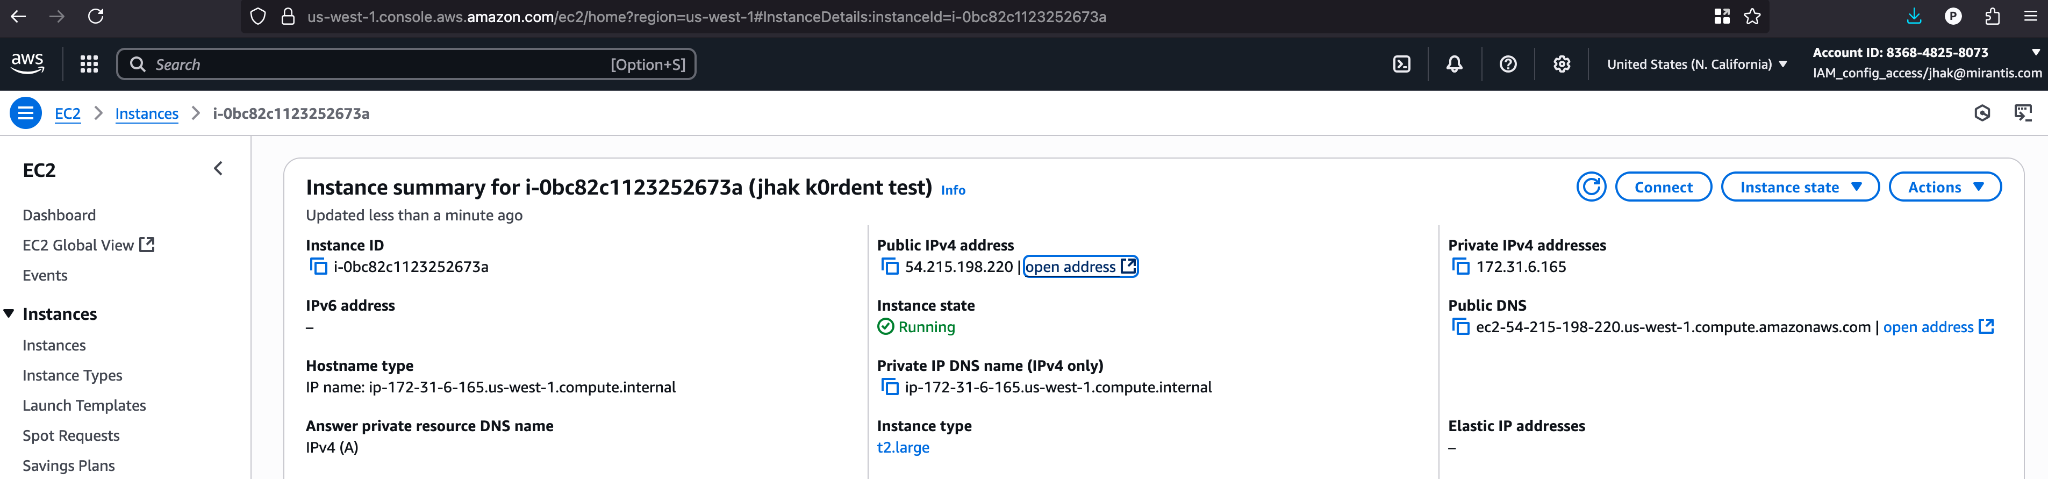Collapse the EC2 sidebar panel
The height and width of the screenshot is (479, 2048).
[218, 169]
